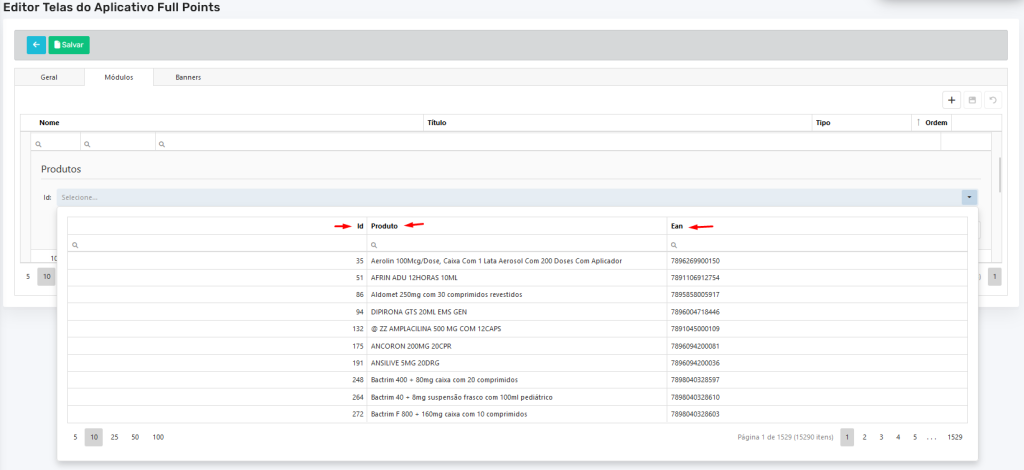
Task: Sort popup by Ean column
Action: pos(817,226)
